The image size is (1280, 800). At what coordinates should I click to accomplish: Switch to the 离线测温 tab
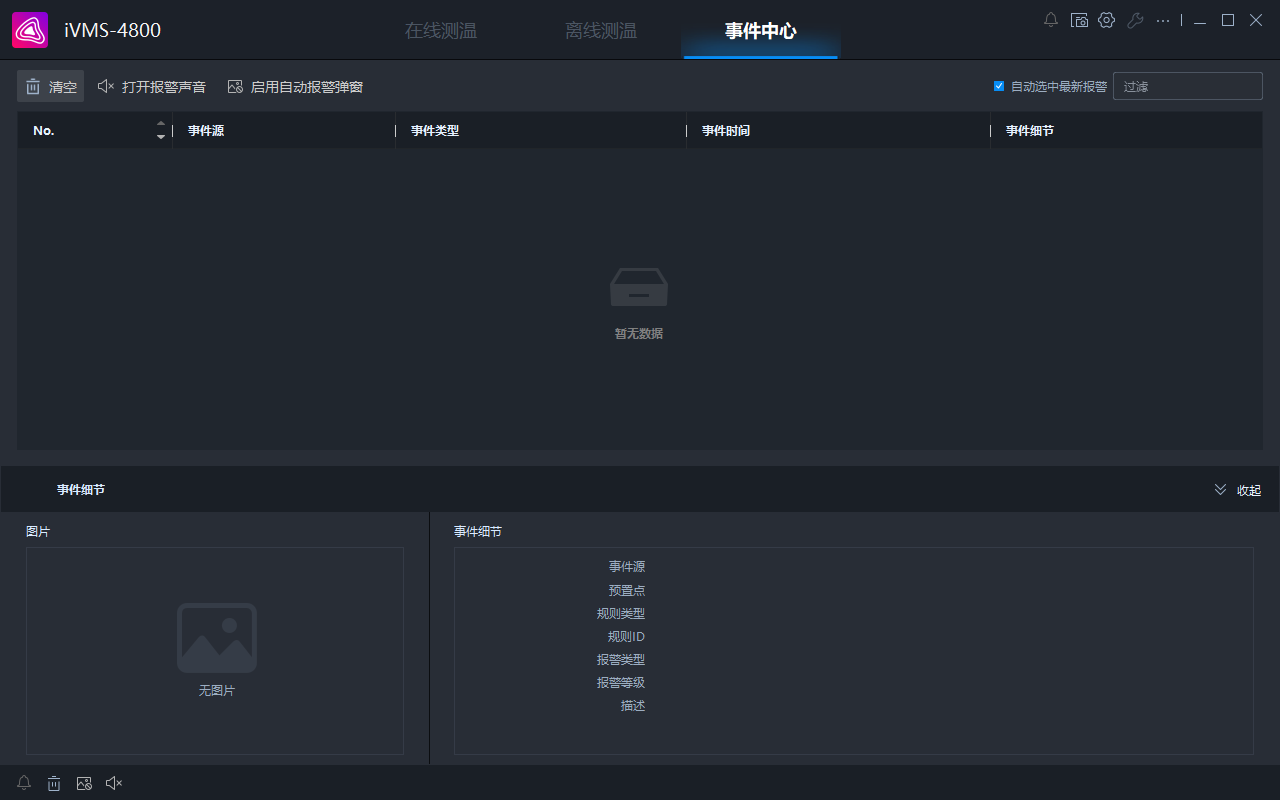pos(601,31)
